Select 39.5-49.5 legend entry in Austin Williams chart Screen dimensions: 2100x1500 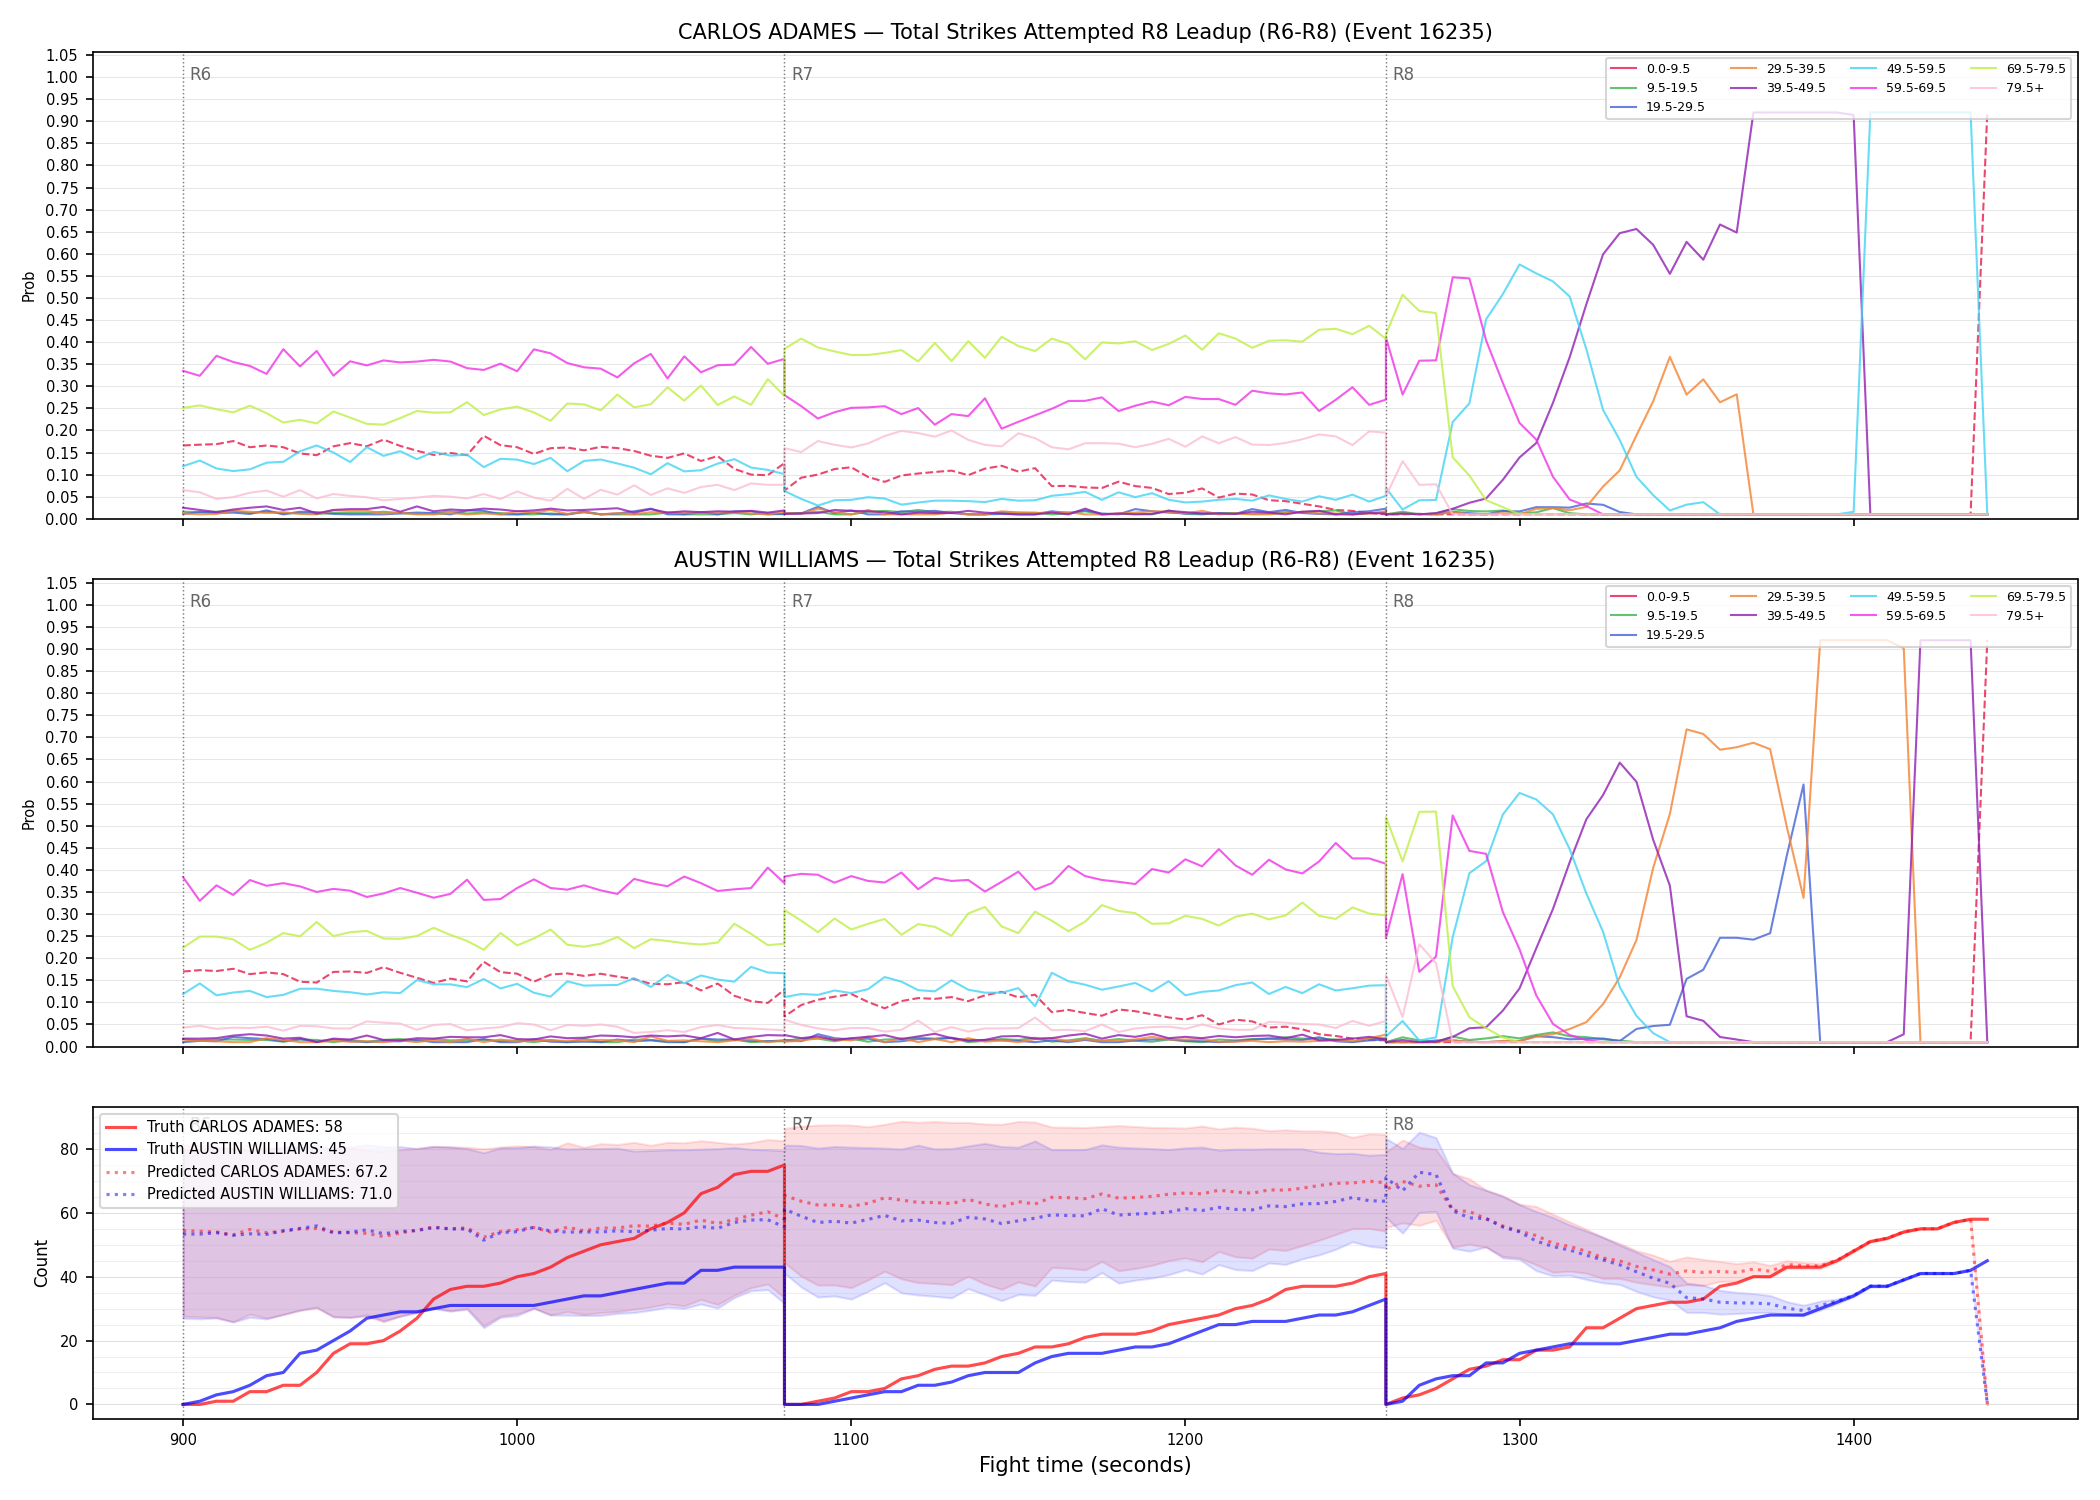pos(1778,616)
